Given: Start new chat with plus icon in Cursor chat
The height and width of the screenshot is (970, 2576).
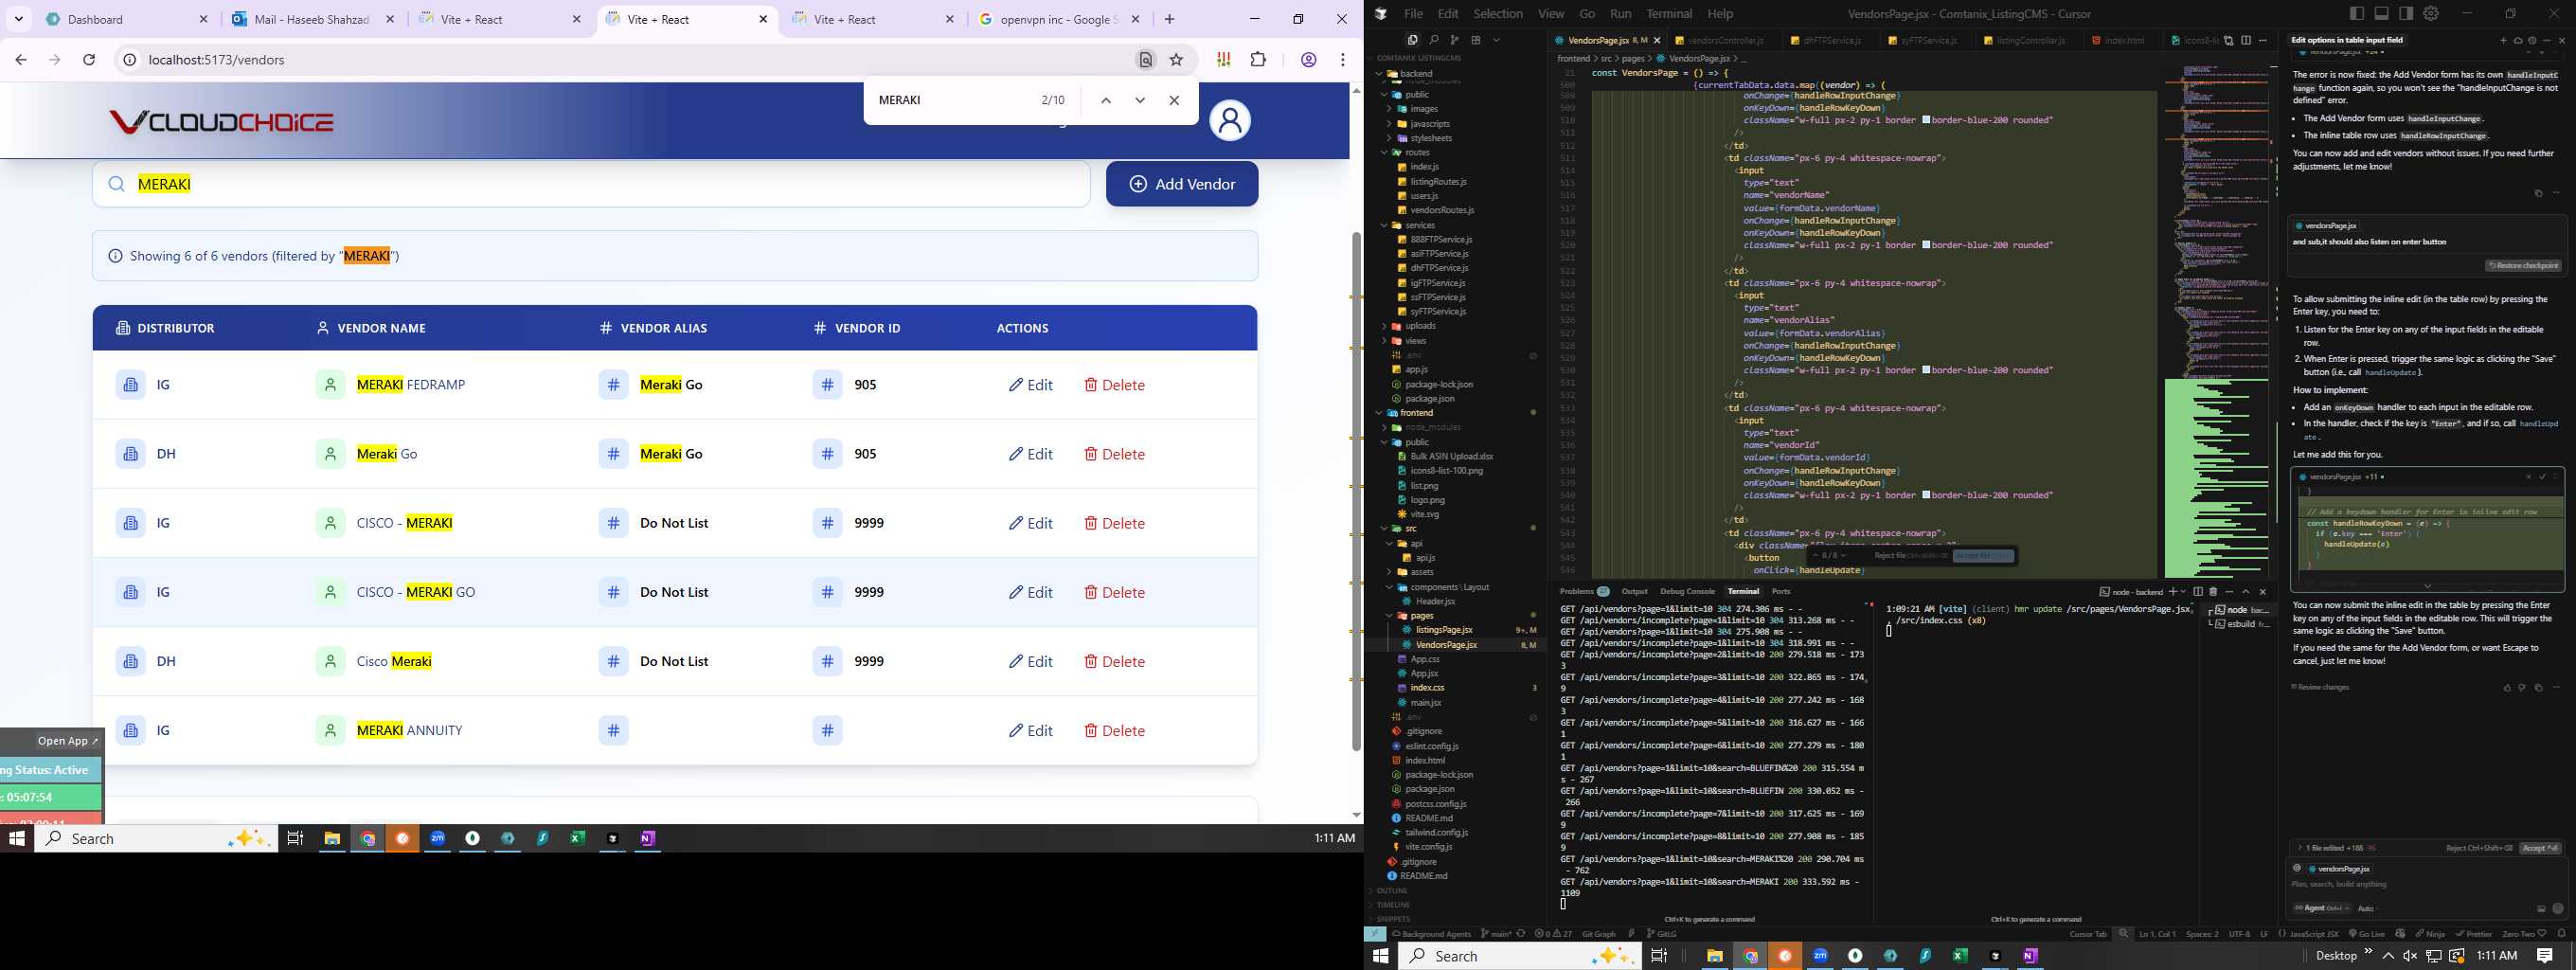Looking at the screenshot, I should [2503, 41].
